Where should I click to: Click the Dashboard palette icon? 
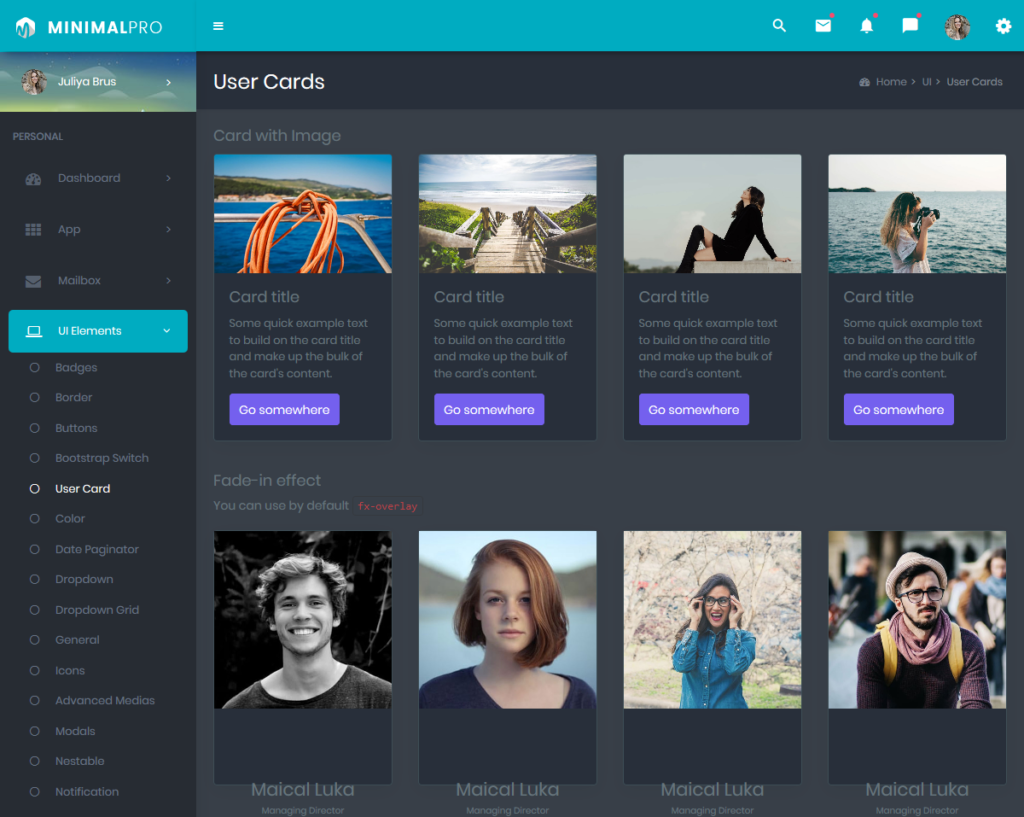point(33,178)
